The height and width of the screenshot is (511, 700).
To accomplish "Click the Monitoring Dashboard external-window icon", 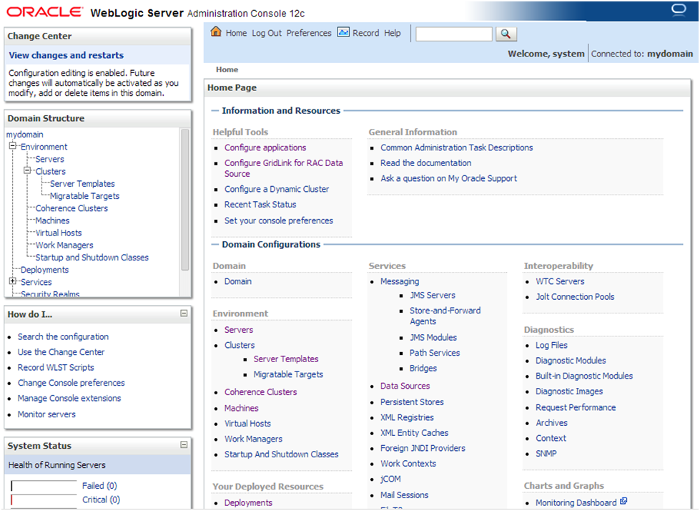I will point(623,502).
